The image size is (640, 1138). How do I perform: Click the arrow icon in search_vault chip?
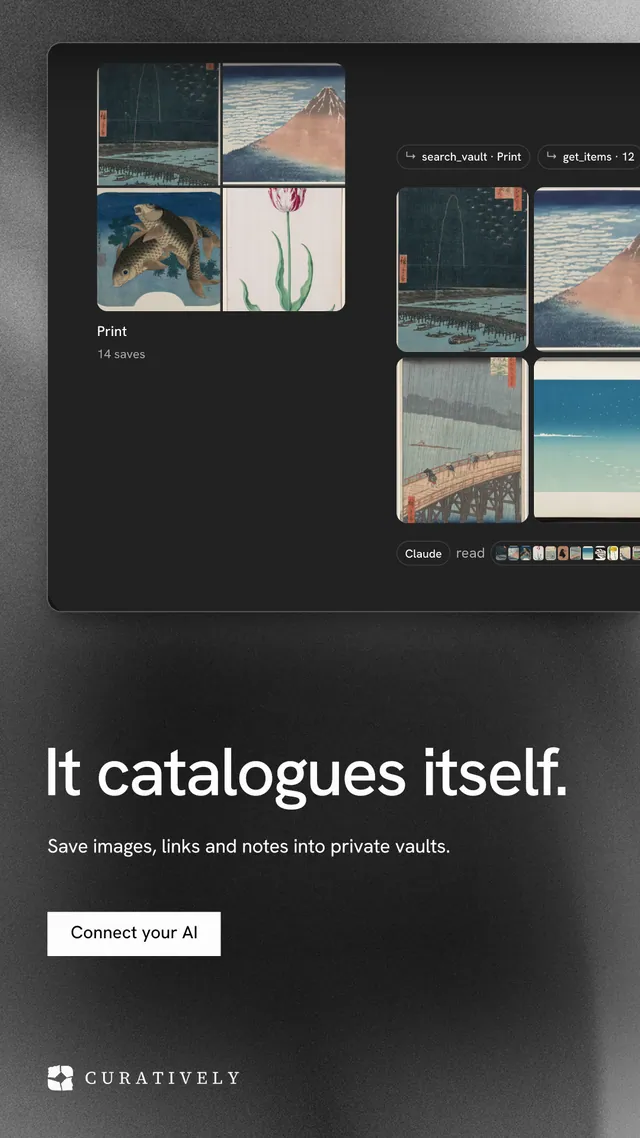410,156
